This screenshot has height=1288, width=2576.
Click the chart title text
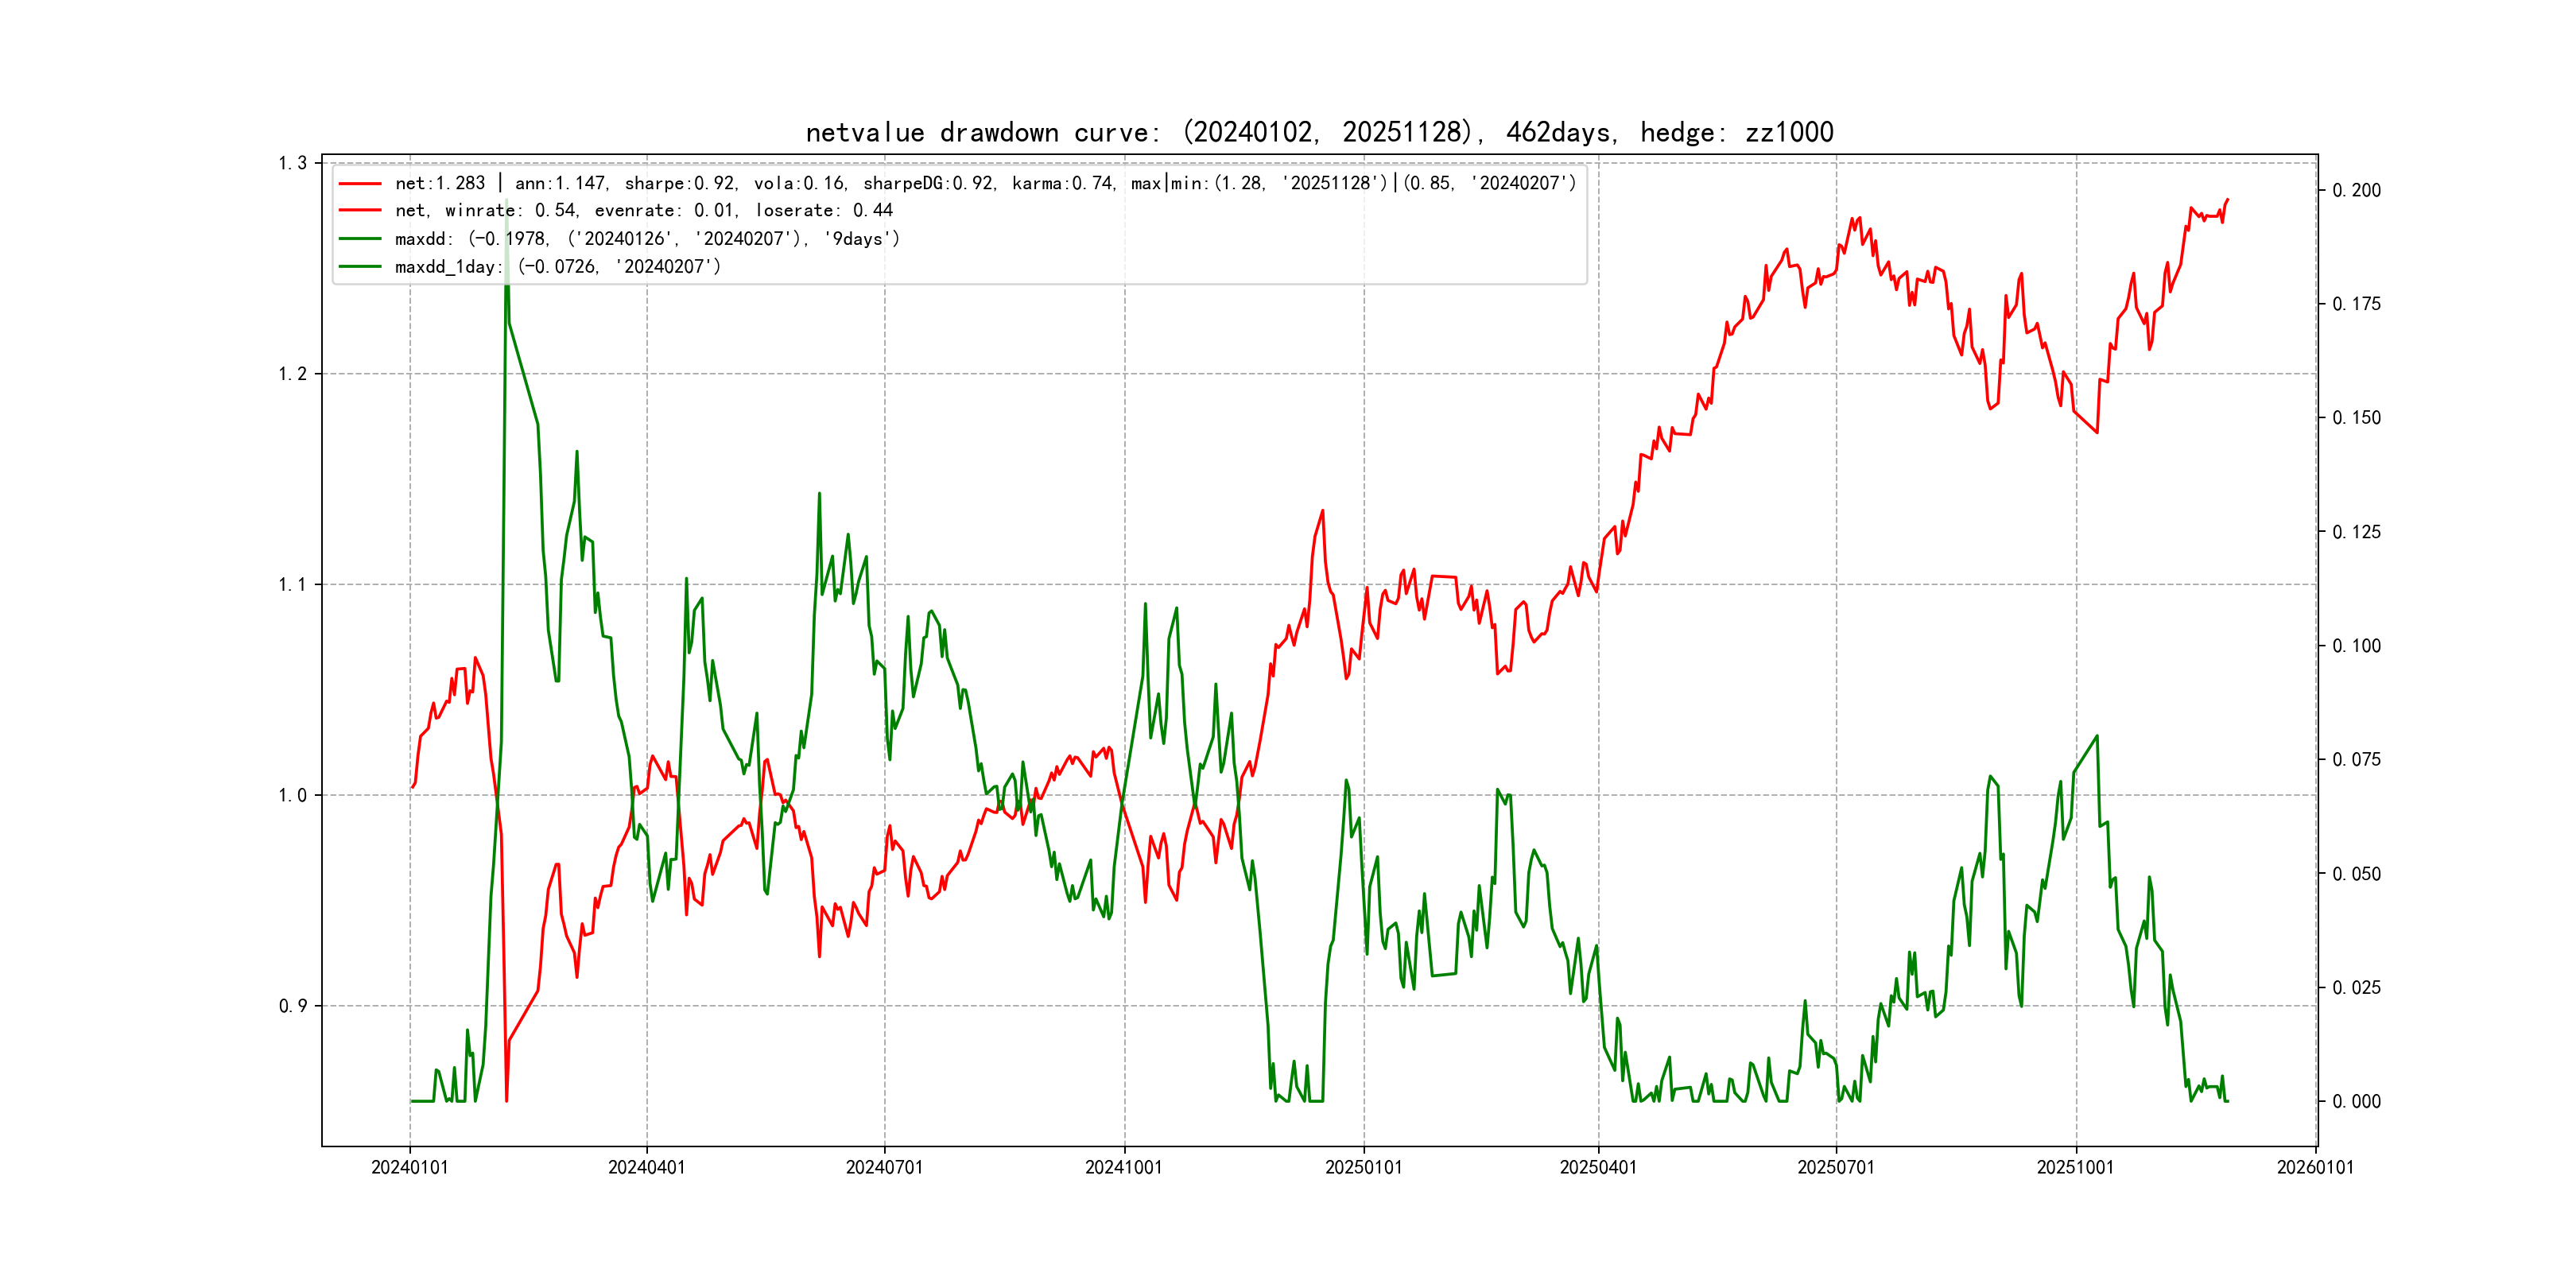(x=1319, y=133)
